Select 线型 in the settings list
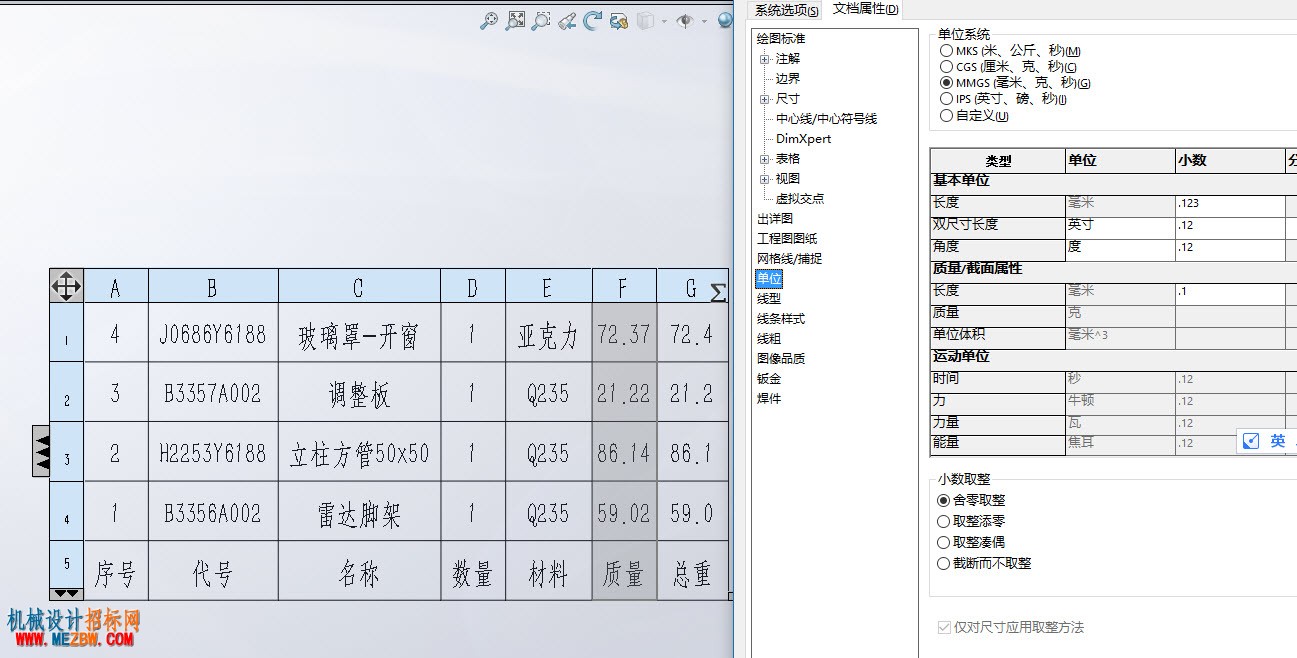1297x658 pixels. click(x=769, y=298)
